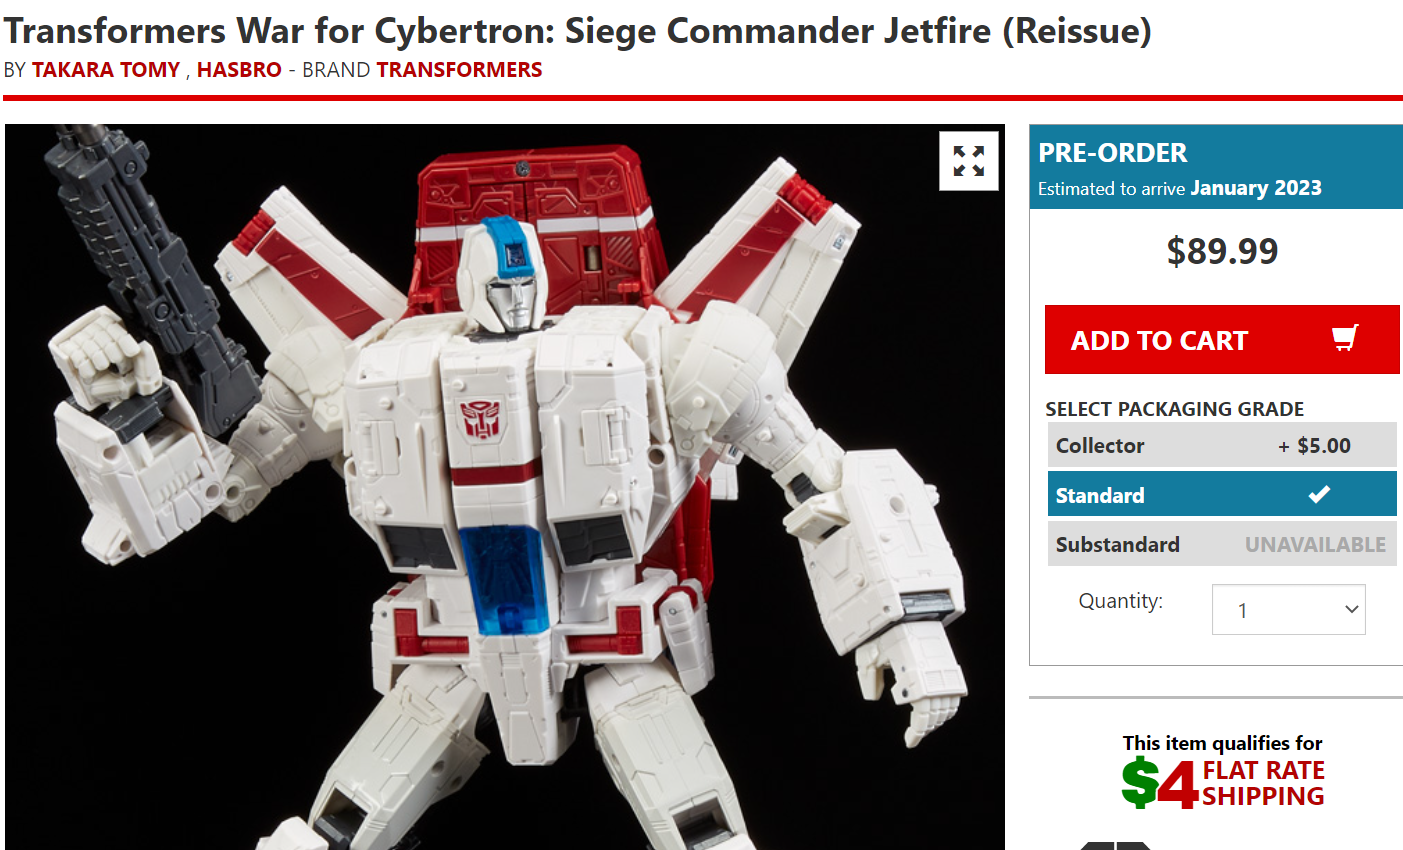The image size is (1403, 850).
Task: Click the $4 flat rate shipping badge
Action: 1223,771
